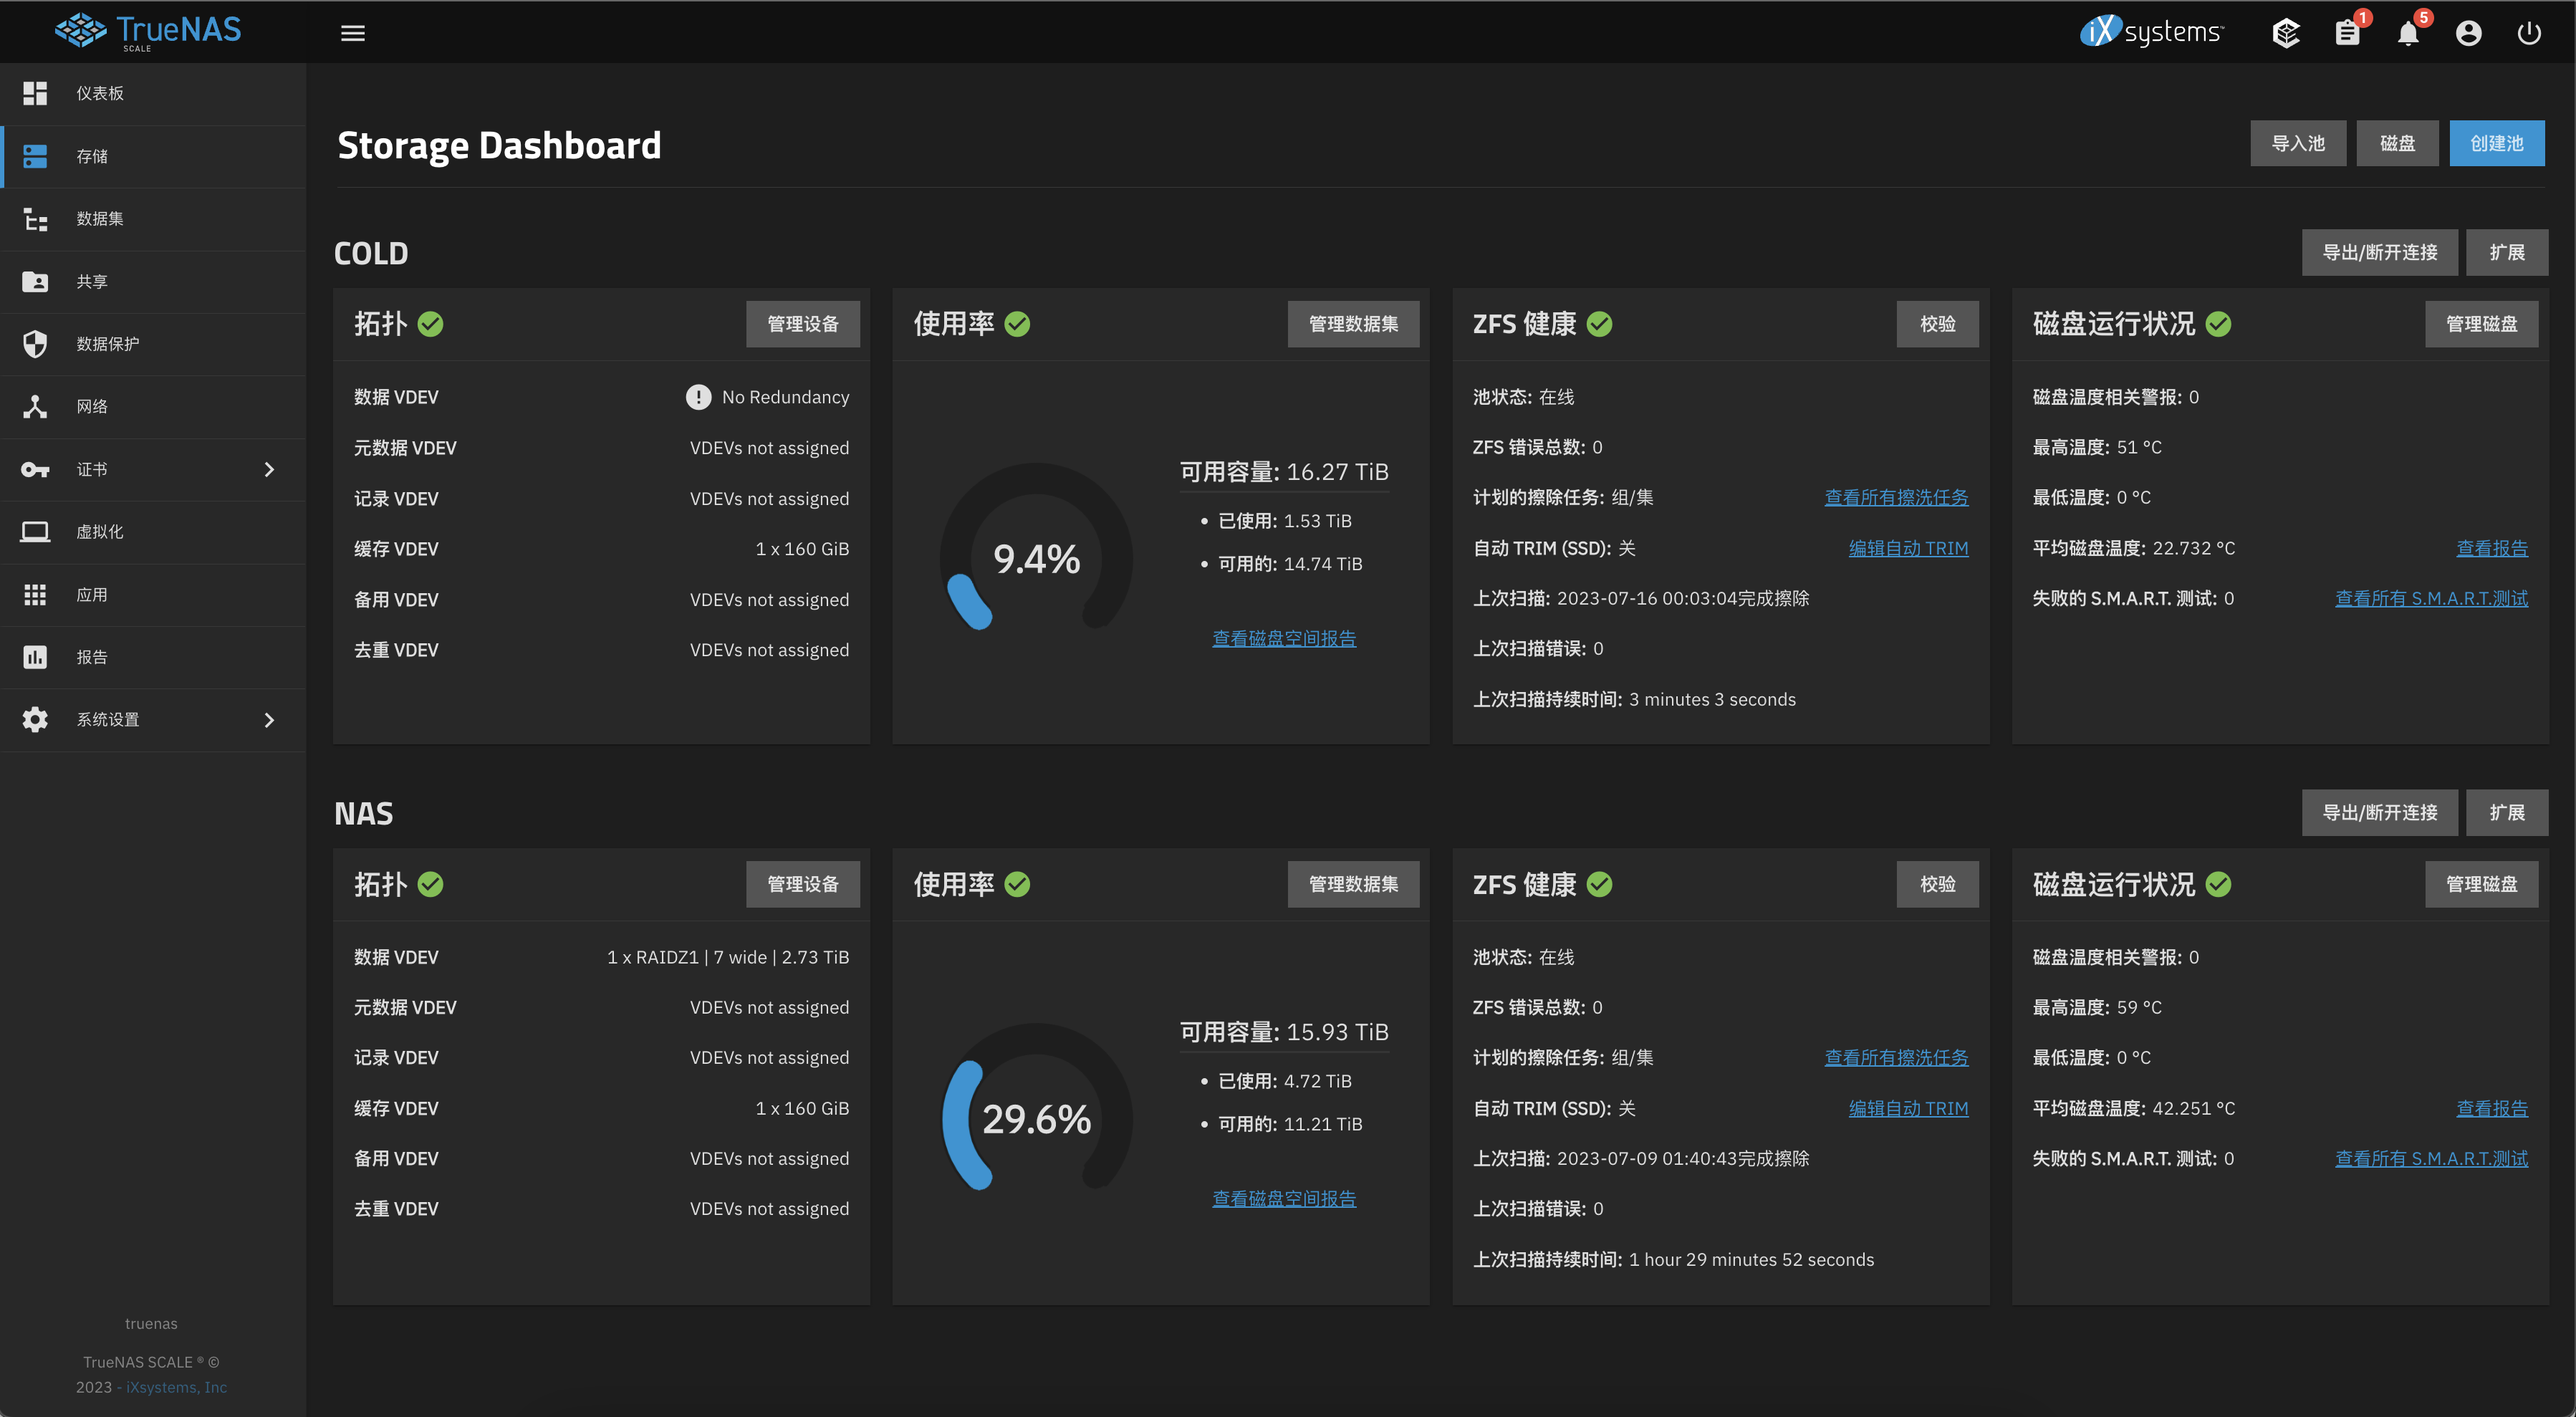This screenshot has height=1417, width=2576.
Task: Click the system settings gear icon
Action: click(x=35, y=719)
